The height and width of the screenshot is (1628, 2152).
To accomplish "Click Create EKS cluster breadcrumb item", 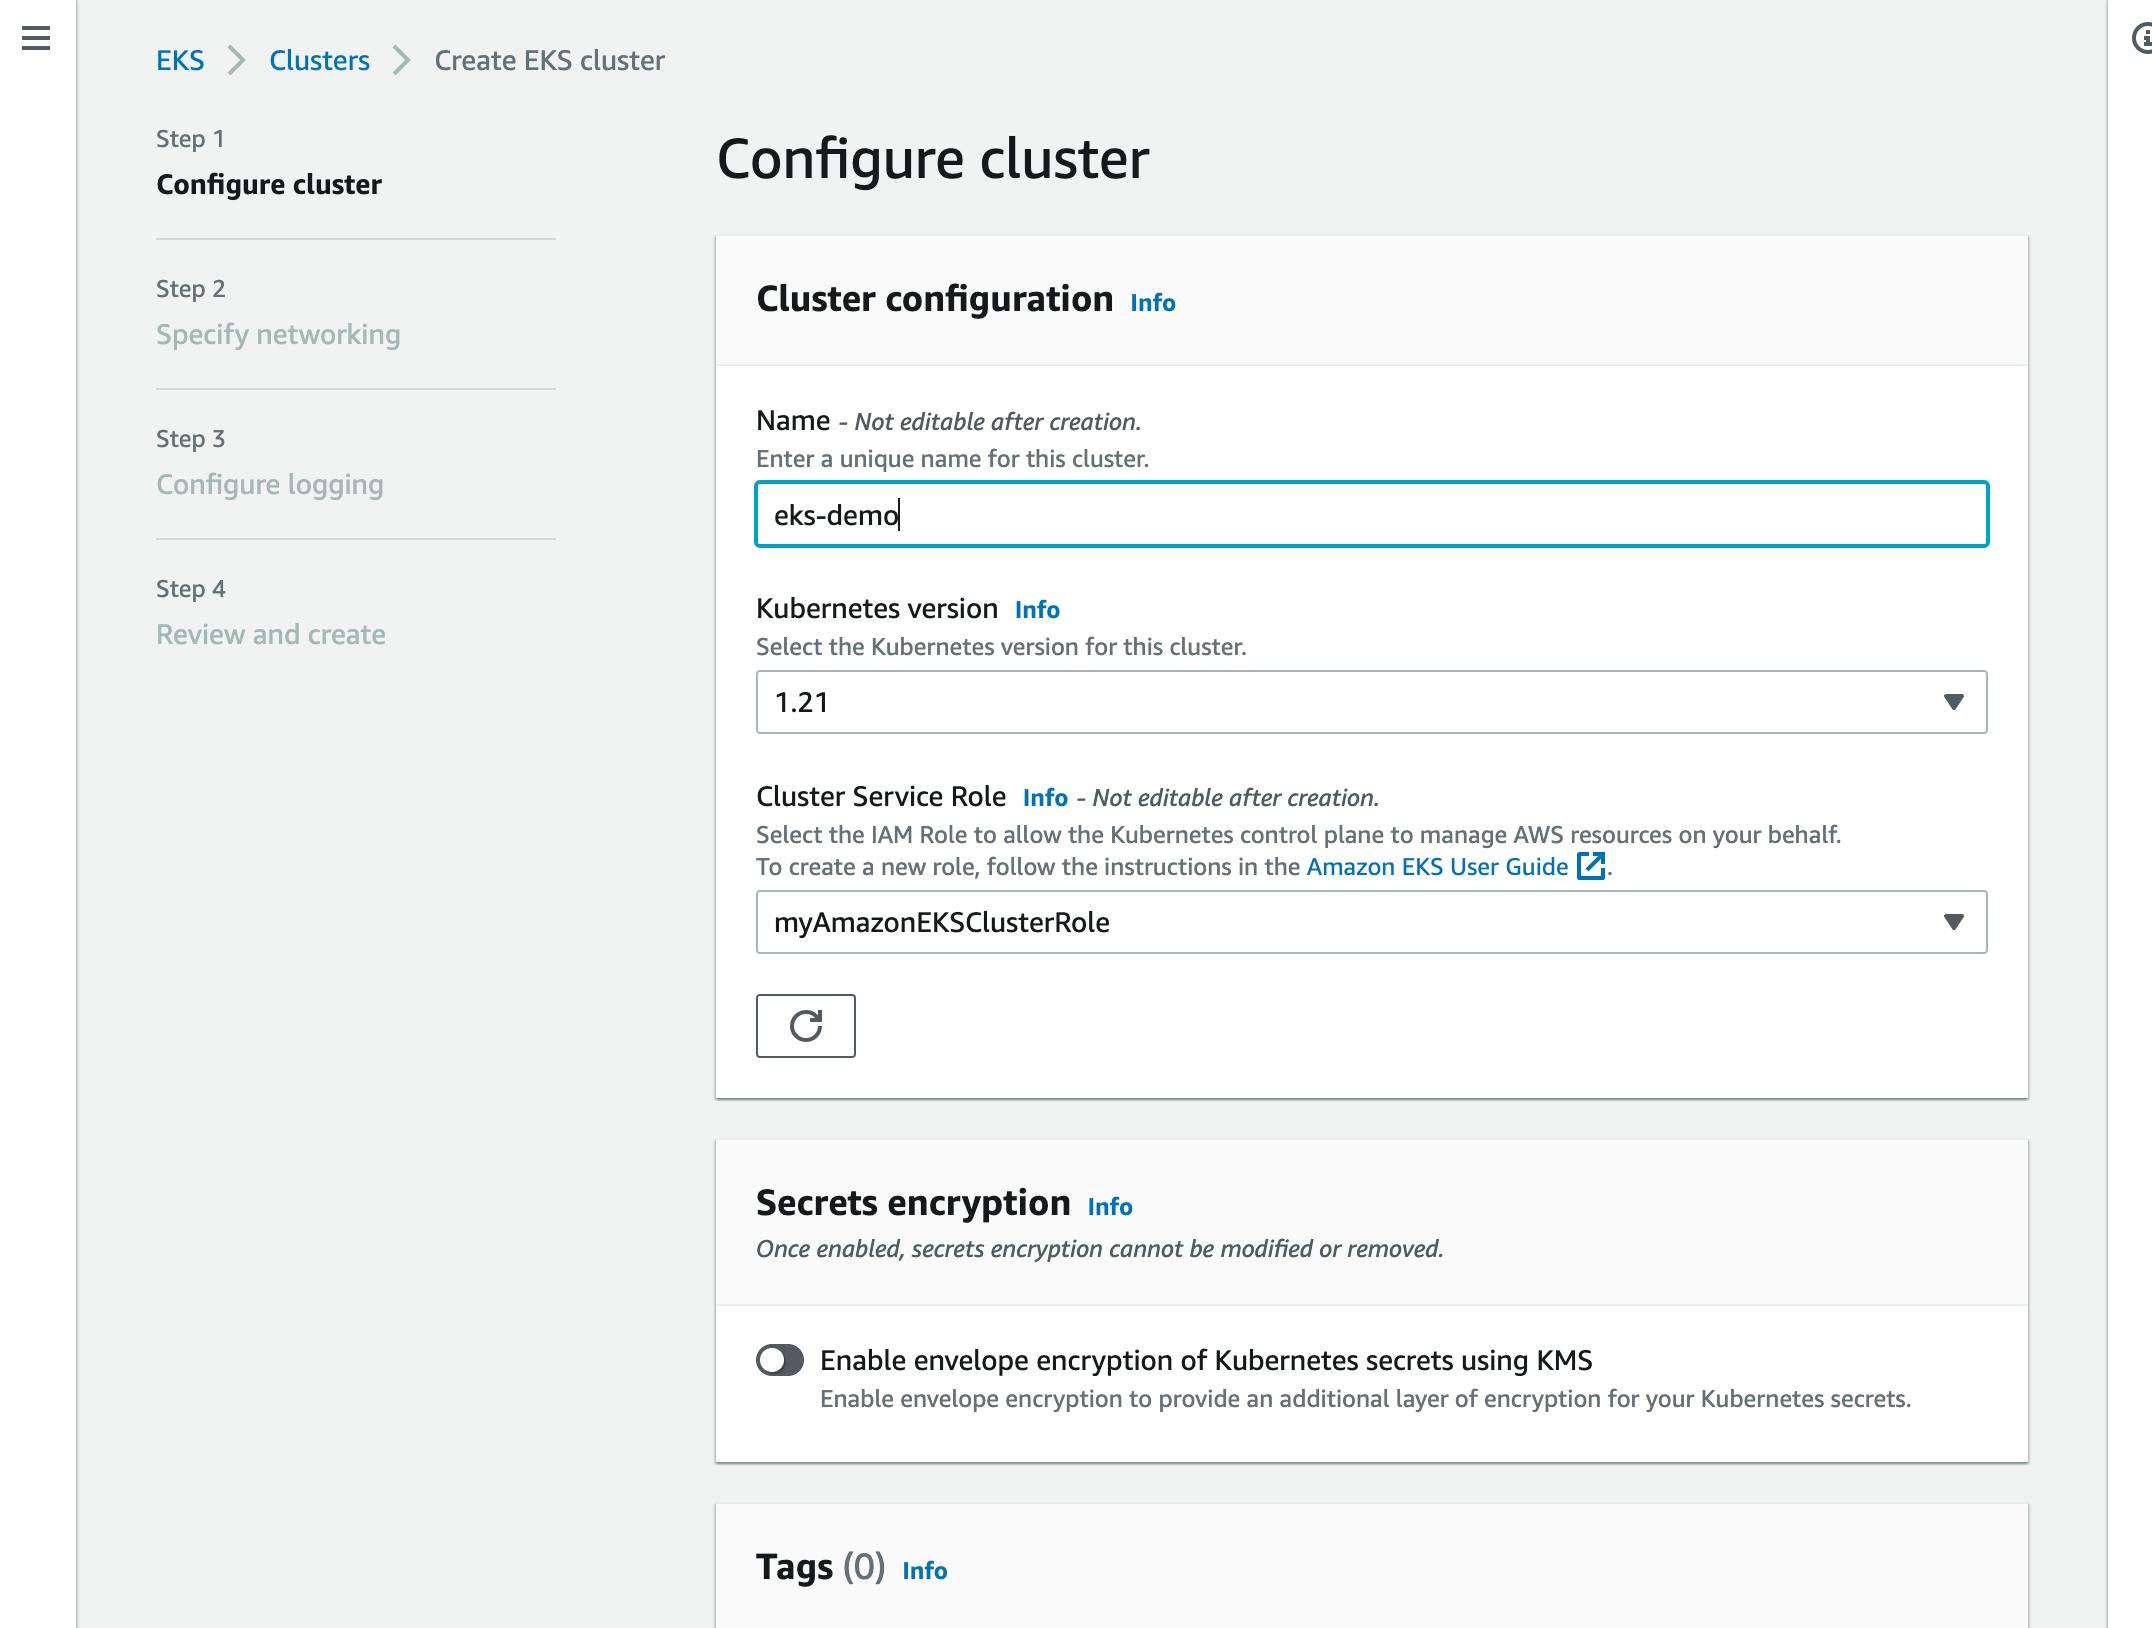I will 547,60.
